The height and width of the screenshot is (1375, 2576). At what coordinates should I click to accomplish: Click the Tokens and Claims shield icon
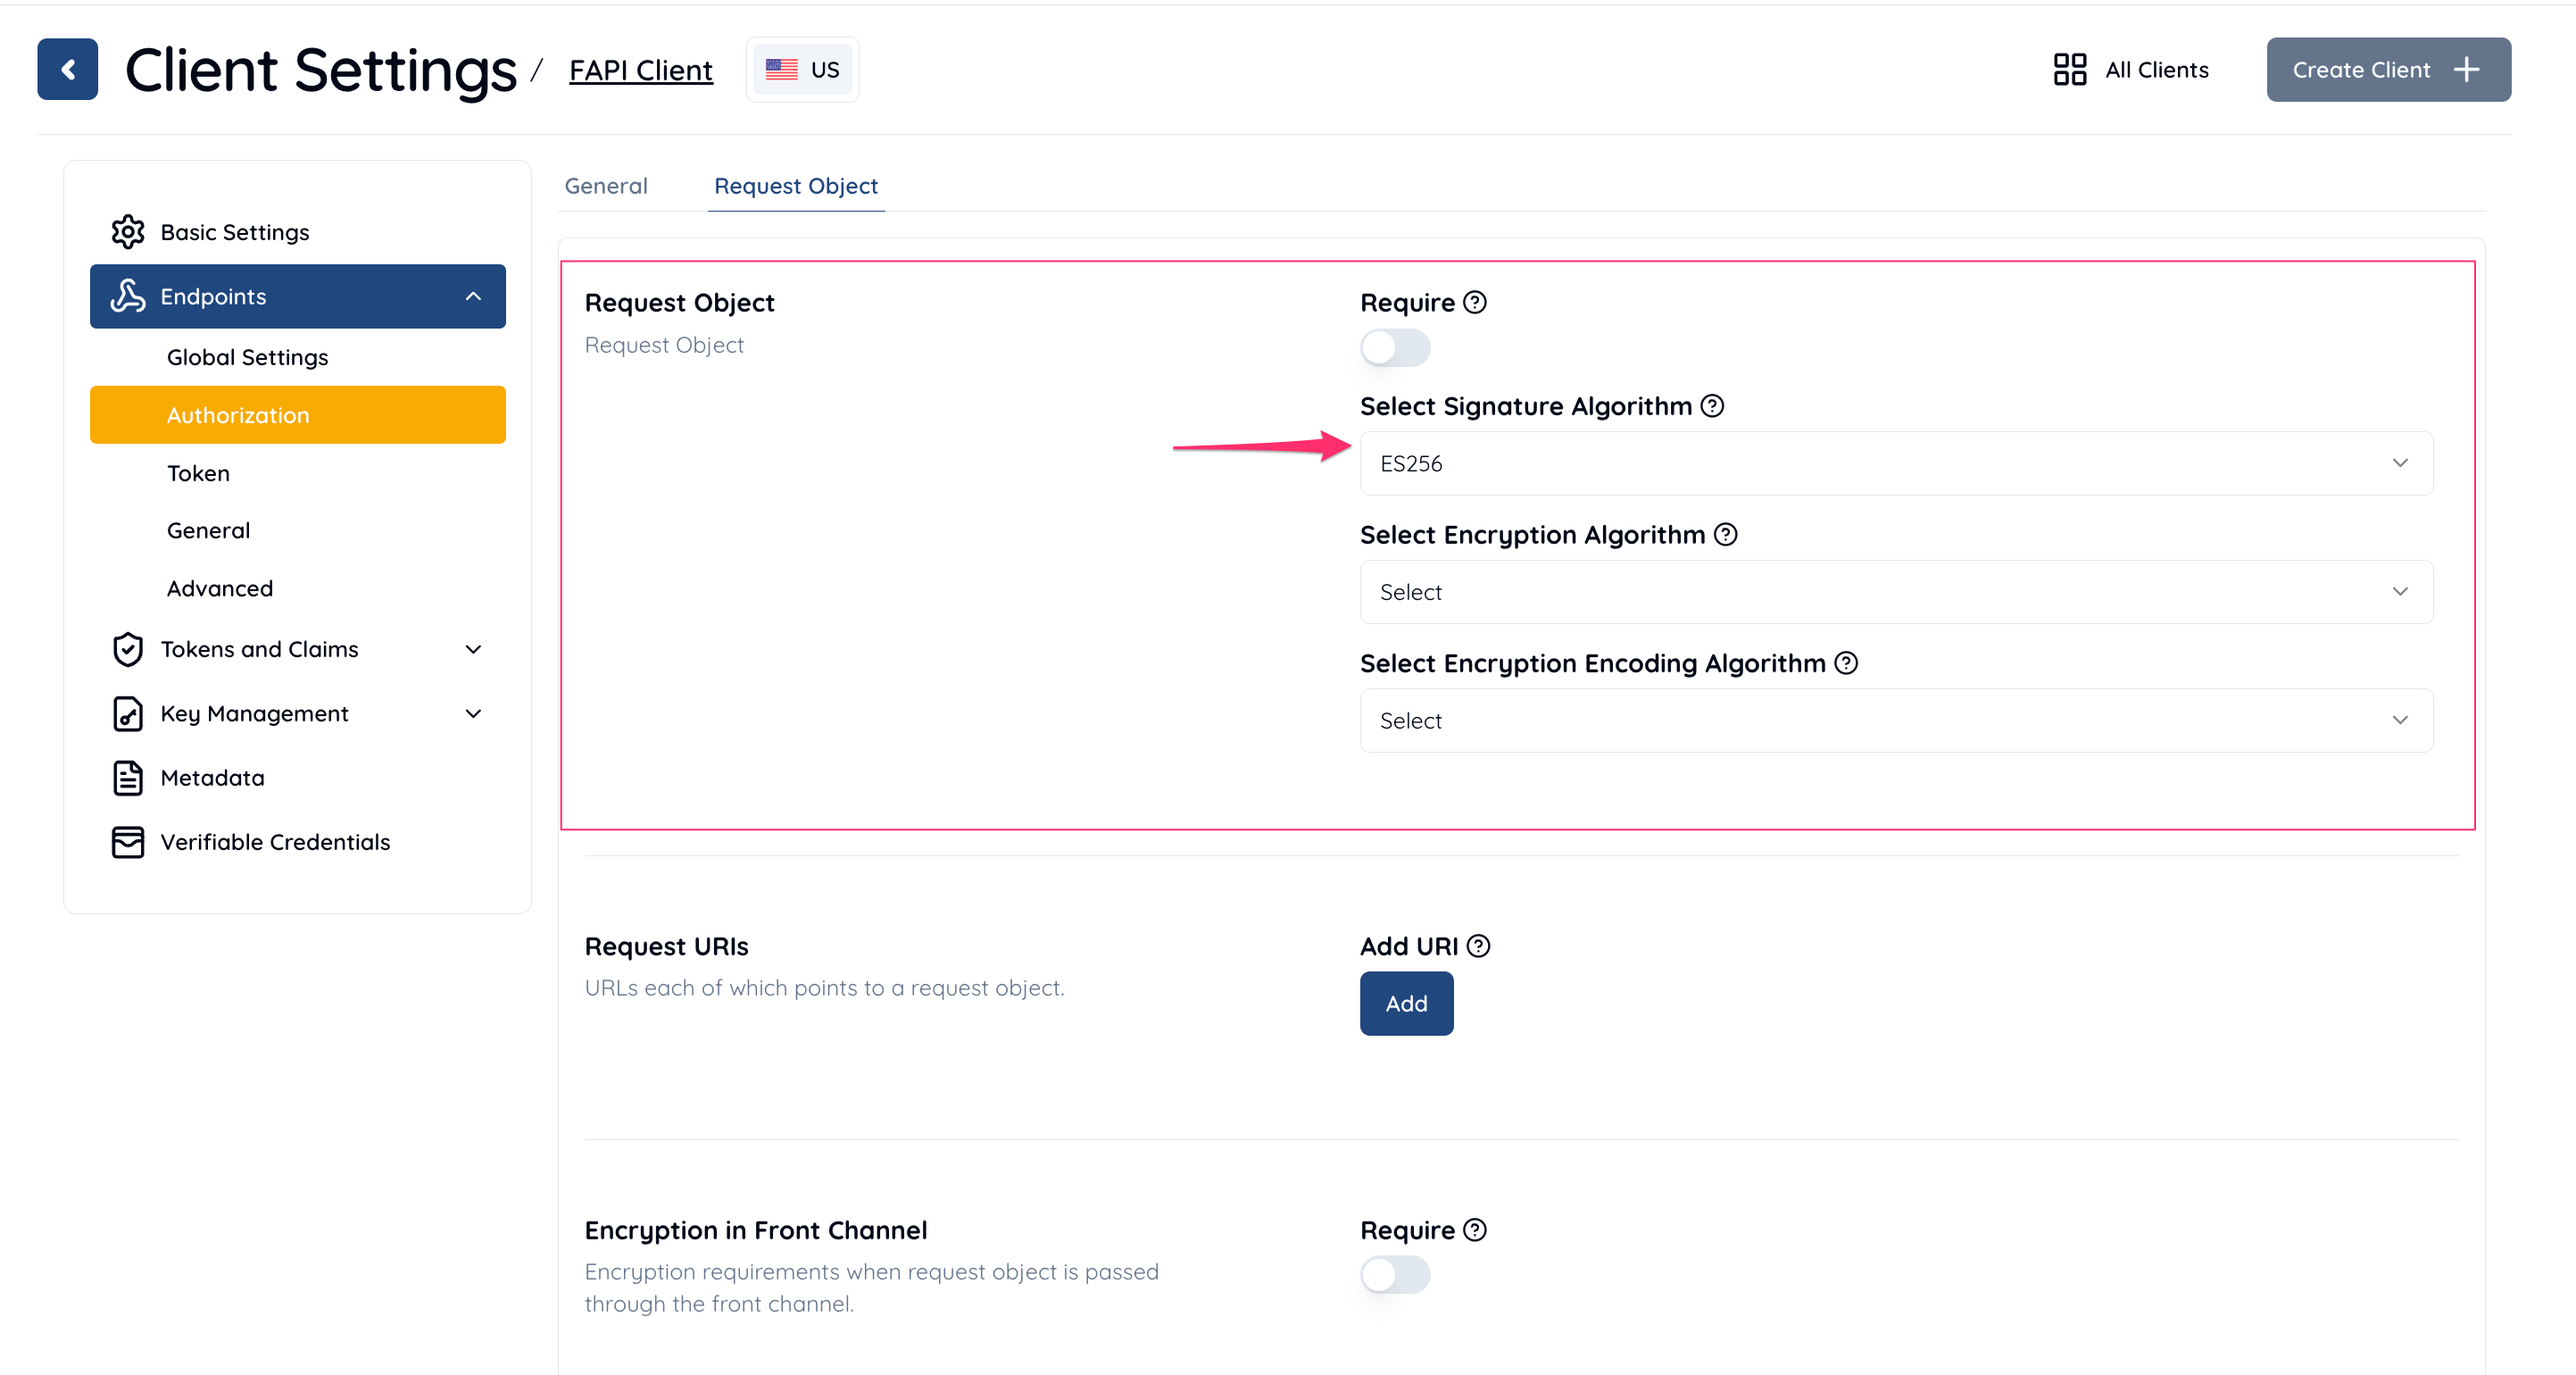pyautogui.click(x=128, y=649)
